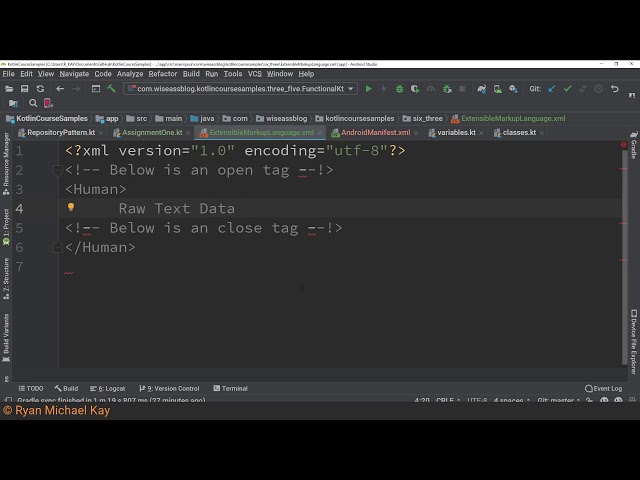Click the Run with Coverage shield icon
The image size is (640, 480).
click(x=415, y=89)
